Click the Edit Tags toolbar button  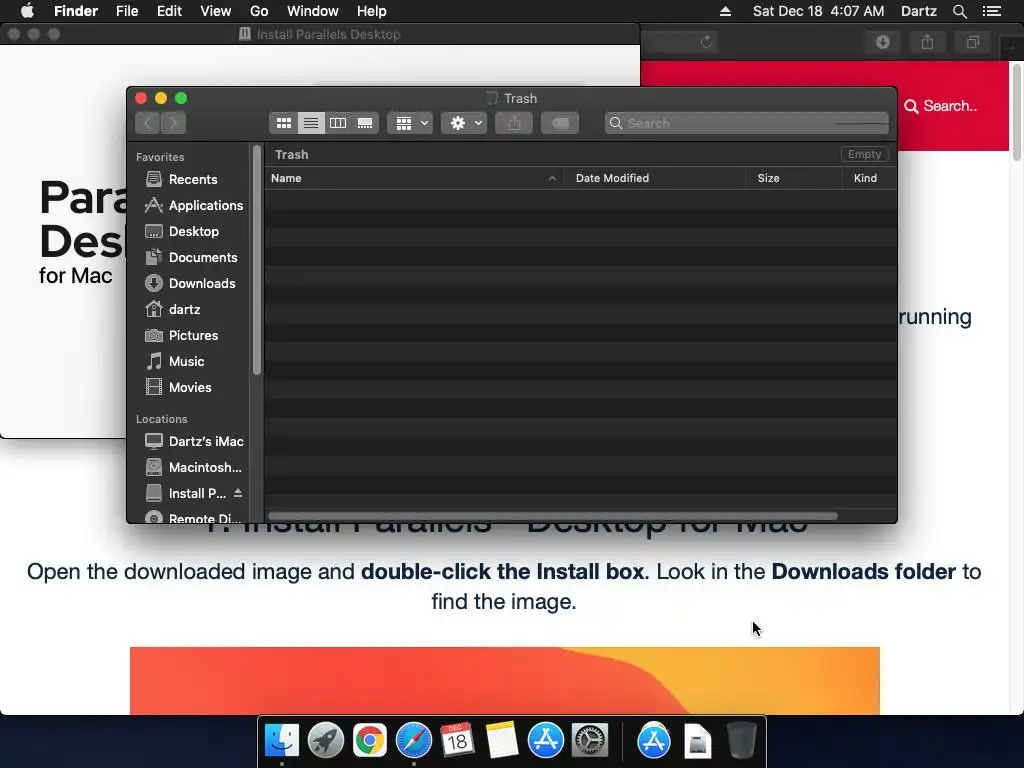[560, 123]
